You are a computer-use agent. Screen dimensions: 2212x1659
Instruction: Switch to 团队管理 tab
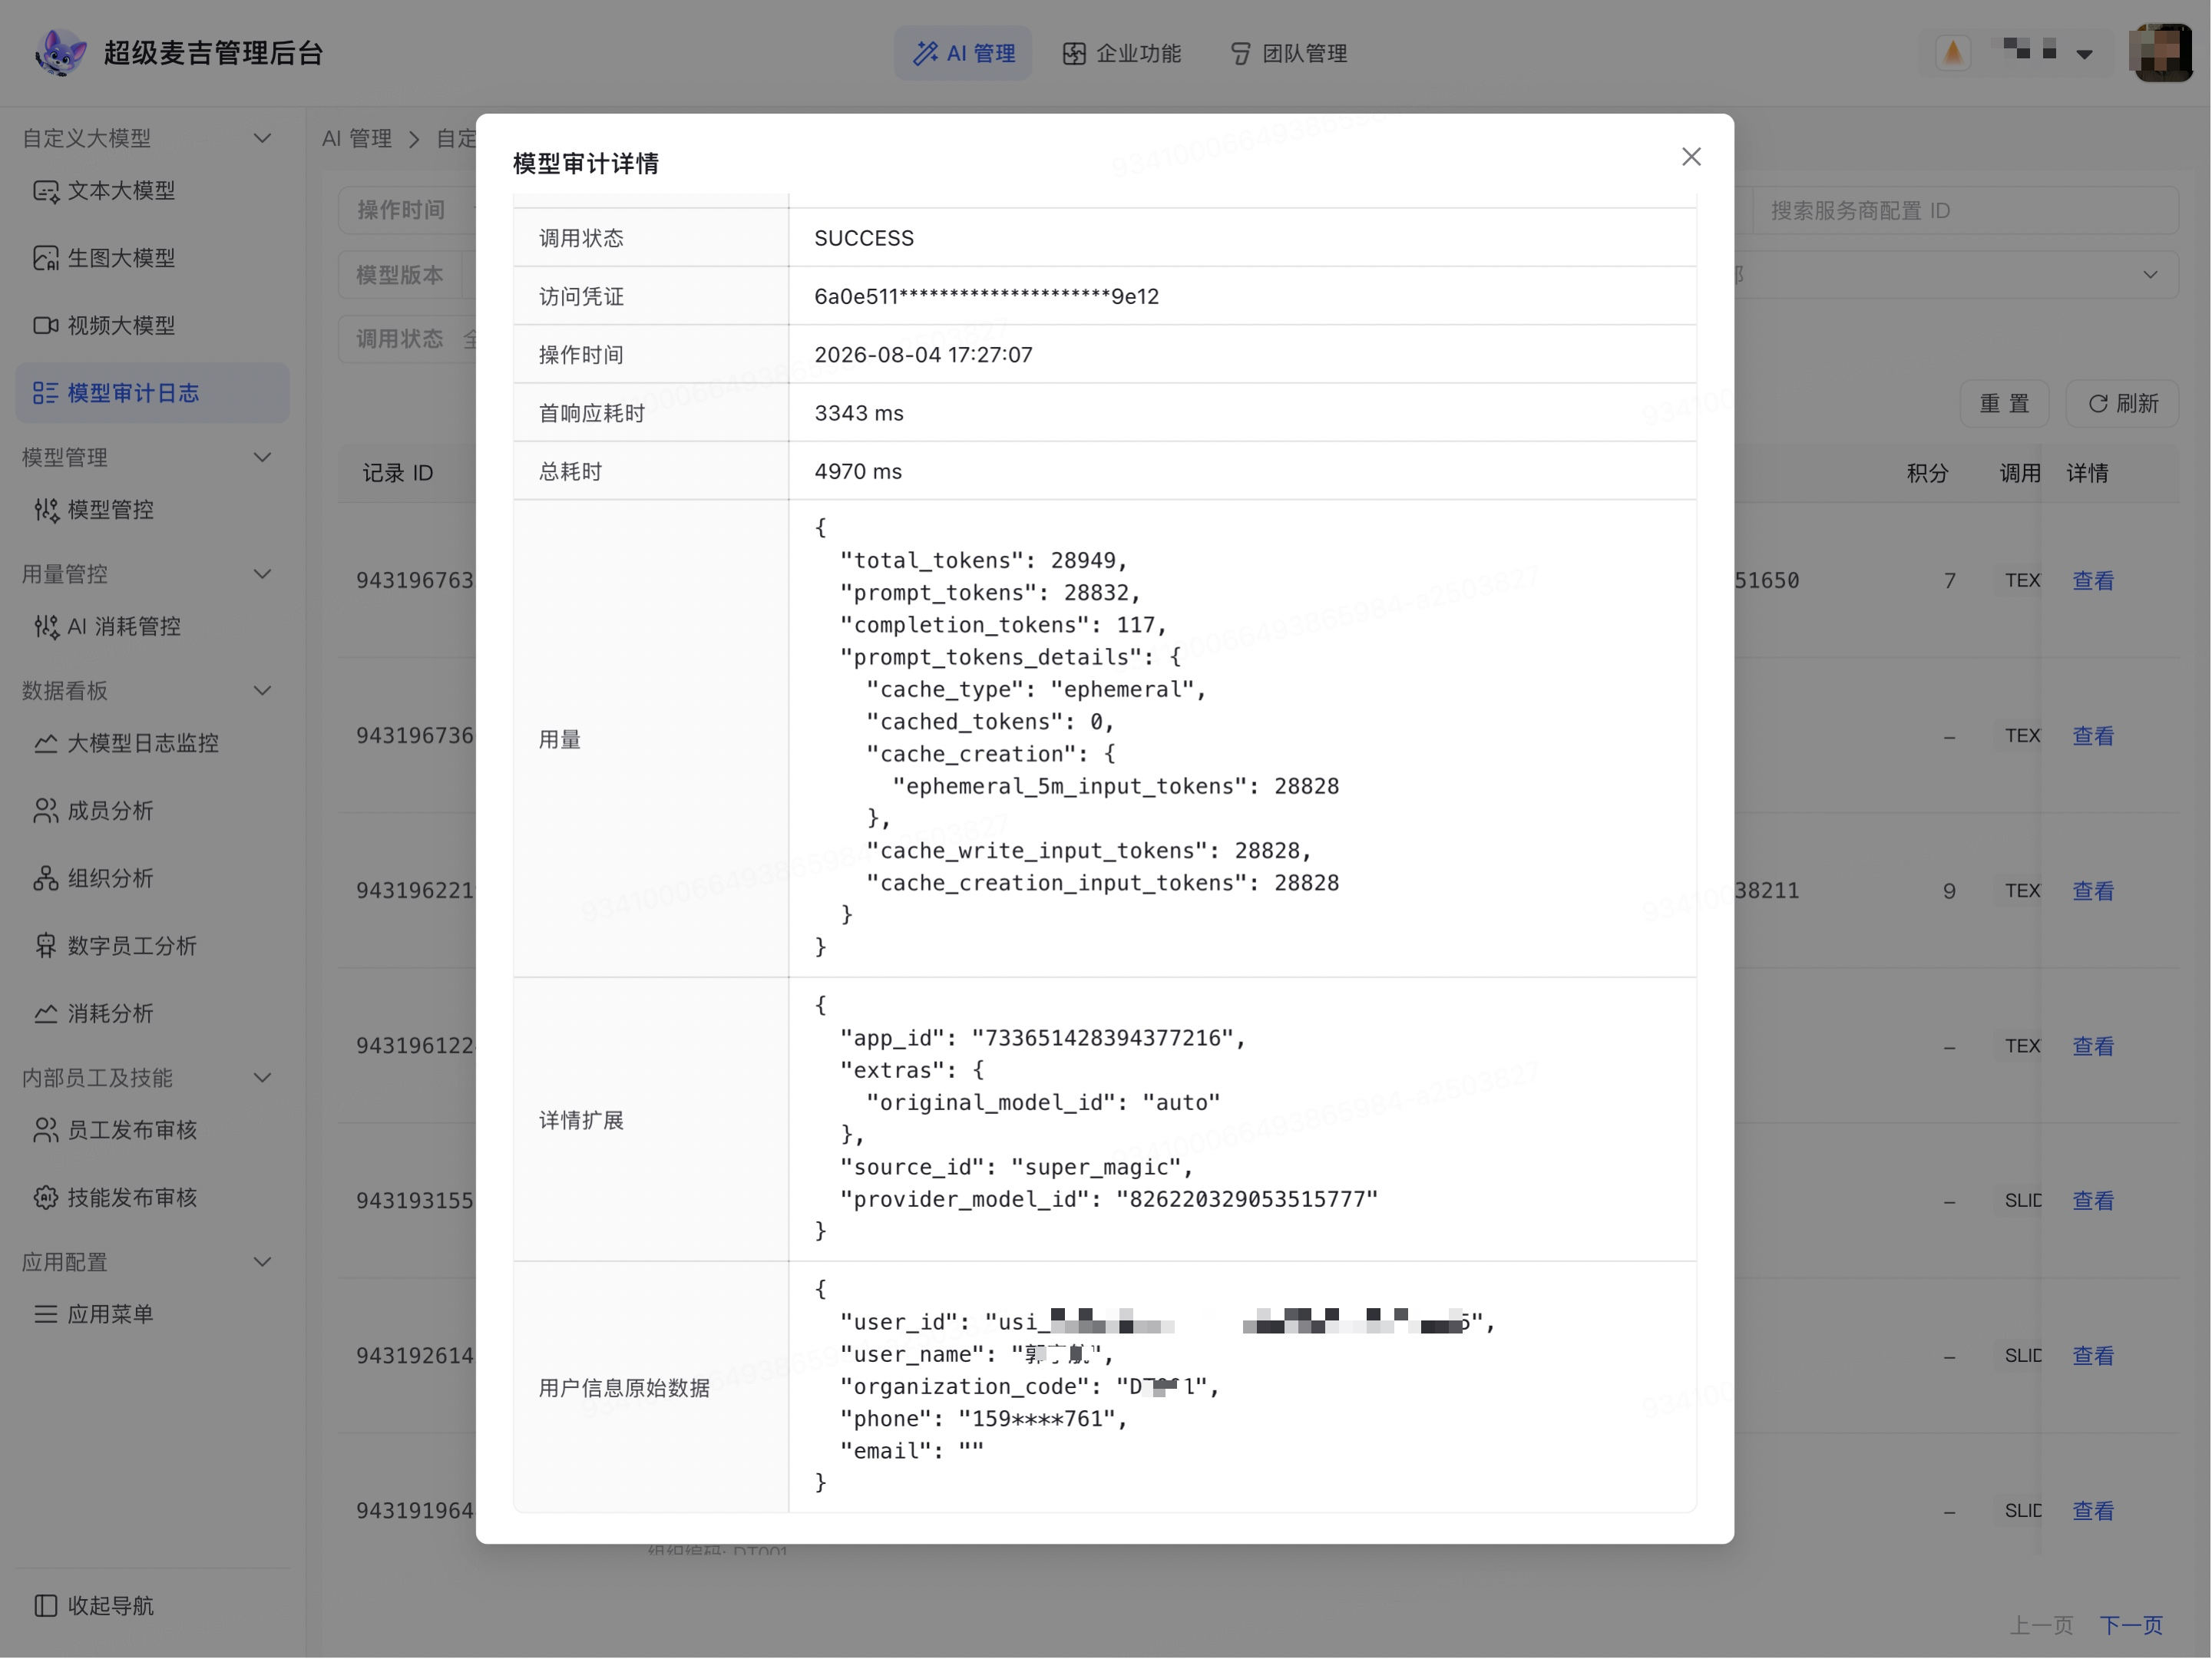pyautogui.click(x=1288, y=53)
